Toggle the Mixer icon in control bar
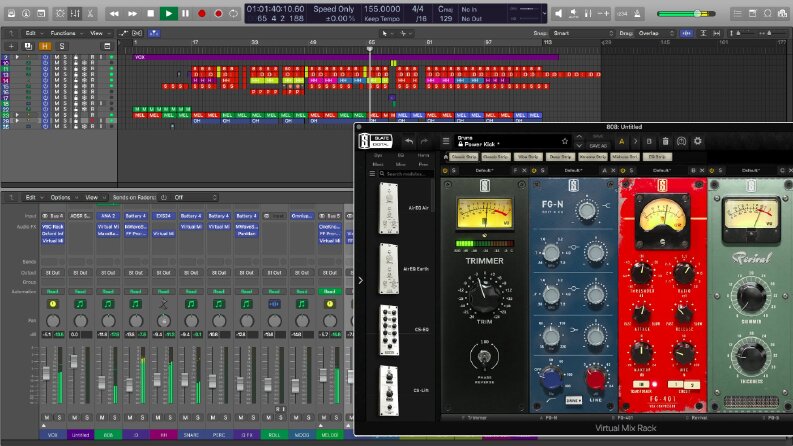Screen dimensions: 793x446 point(75,14)
